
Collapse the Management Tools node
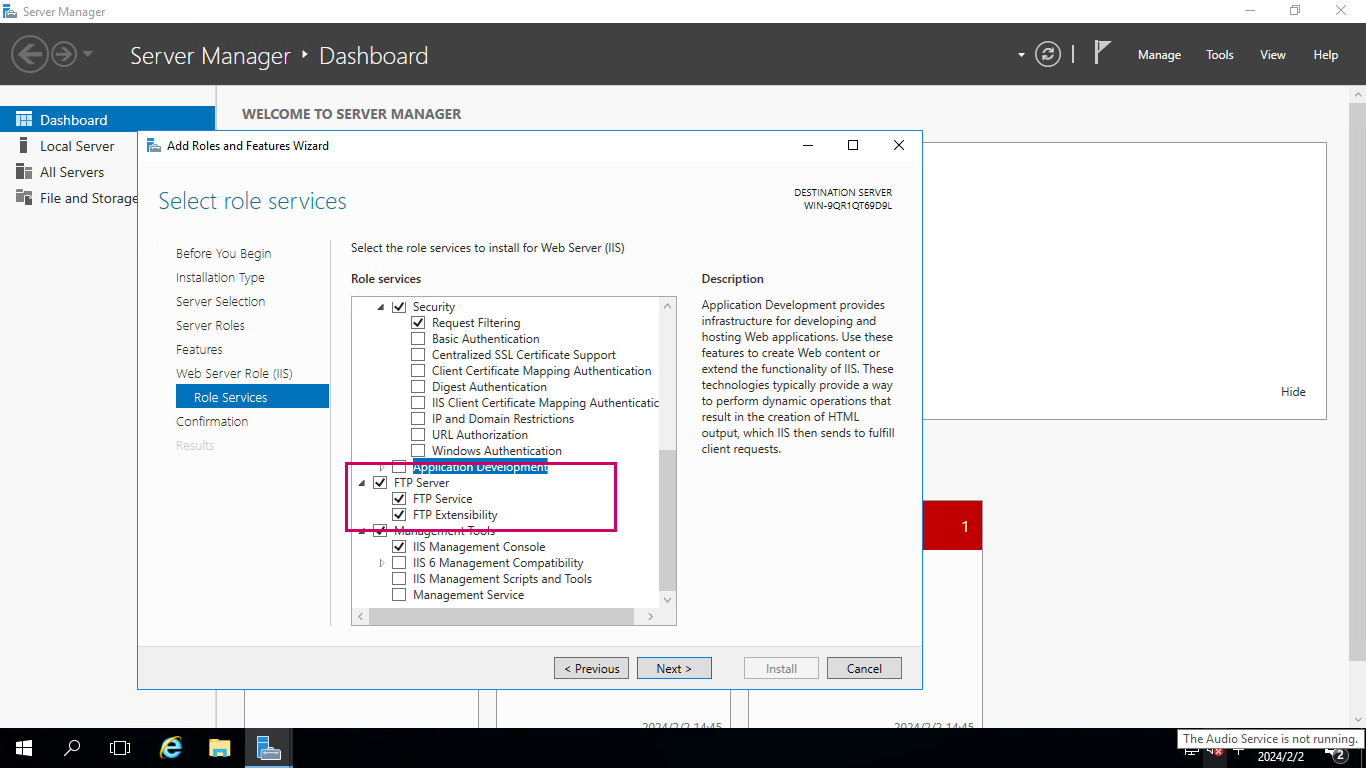point(362,531)
